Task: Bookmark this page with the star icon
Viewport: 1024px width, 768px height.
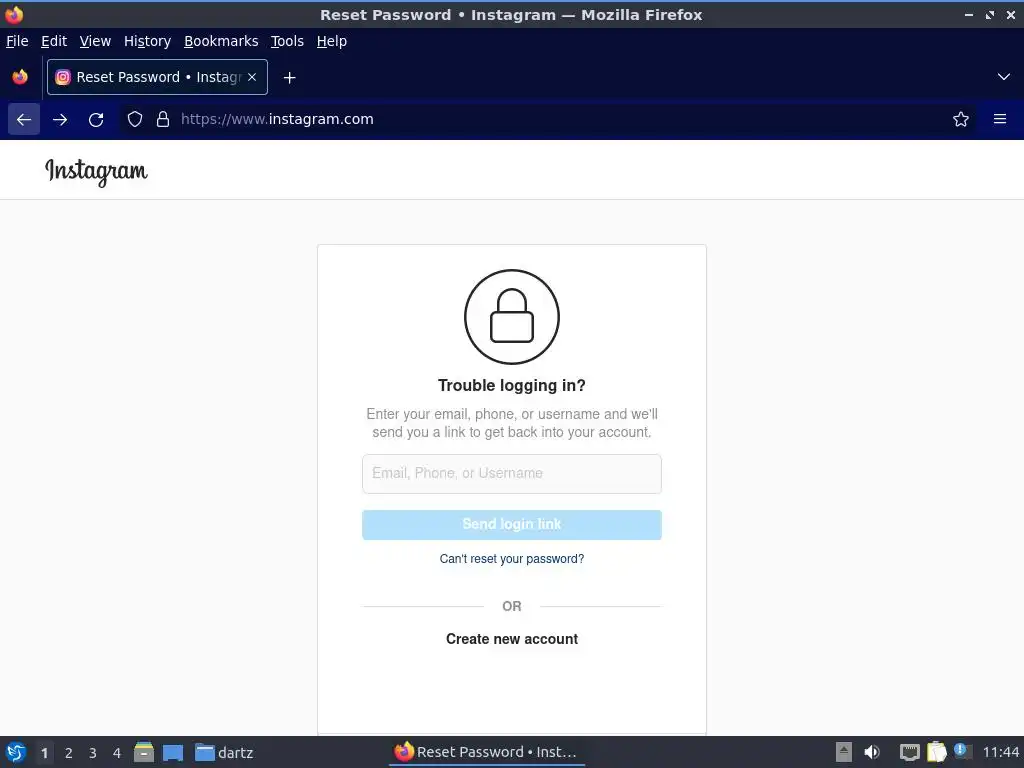Action: [x=961, y=120]
